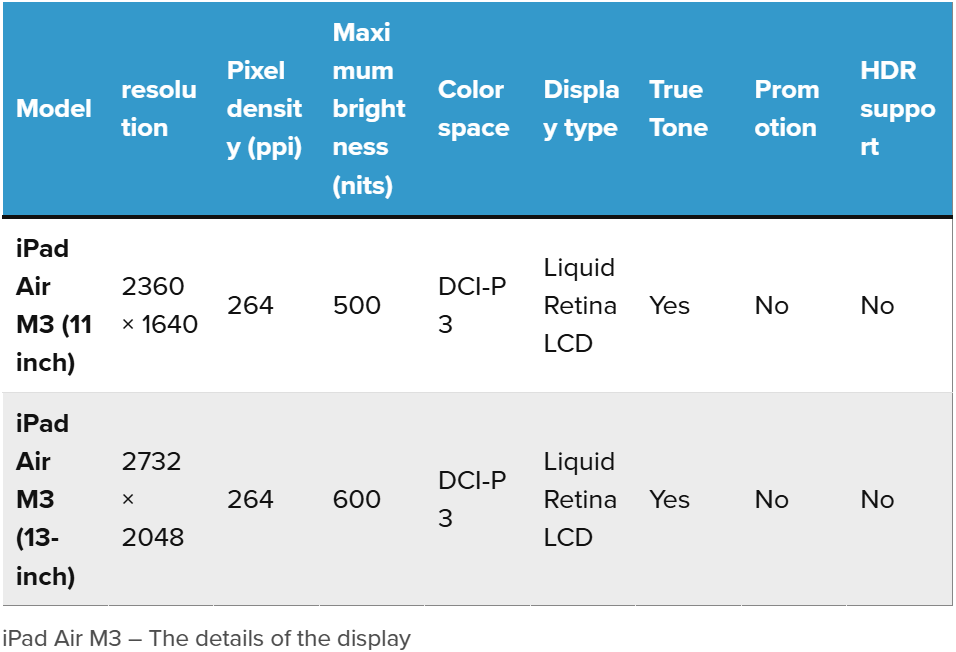Image resolution: width=956 pixels, height=652 pixels.
Task: Select the Pixel density (ppi) header
Action: [x=264, y=109]
